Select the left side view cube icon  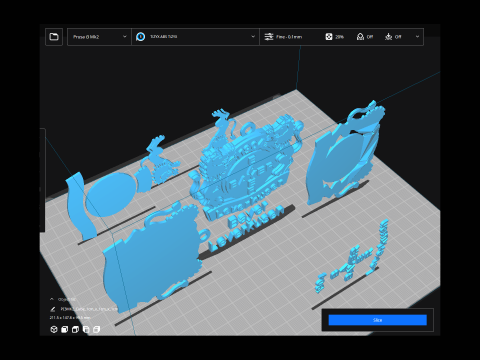[86, 329]
